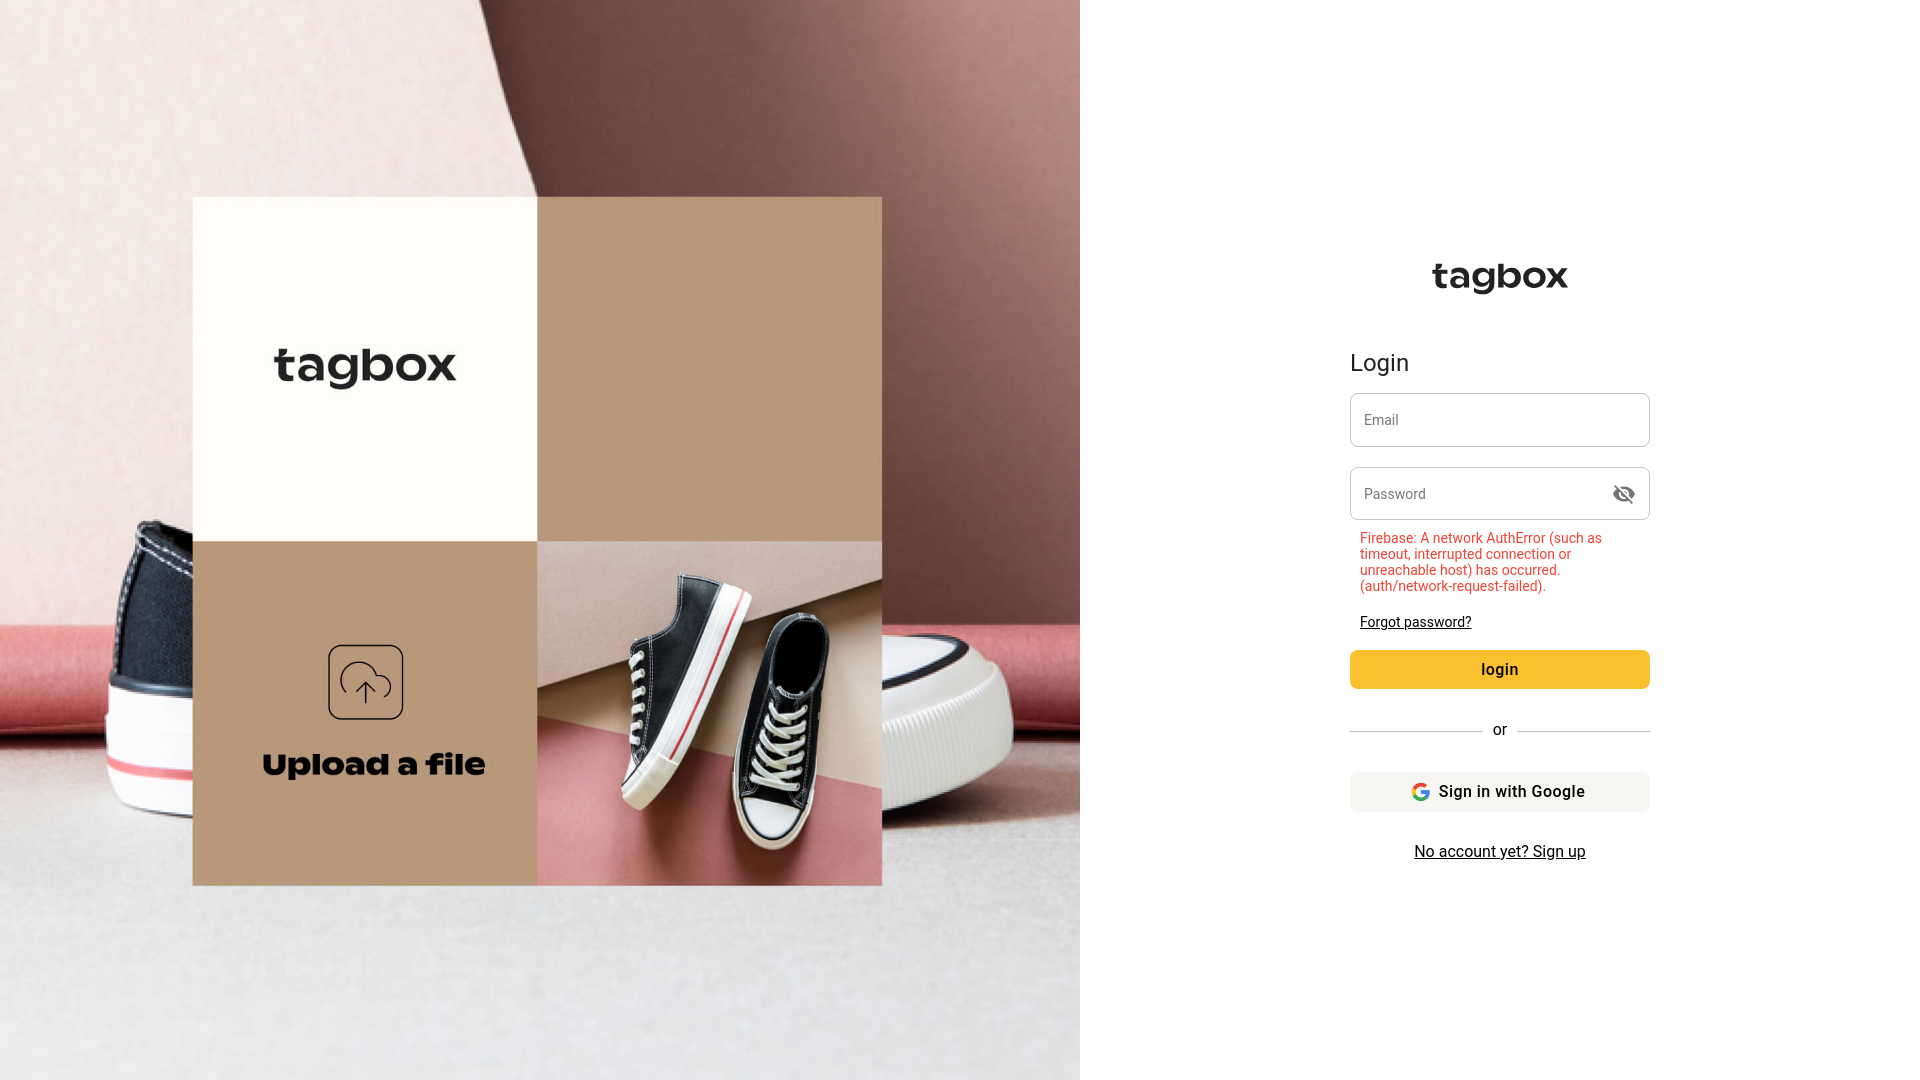1920x1080 pixels.
Task: Click the Firebase network error message
Action: pos(1481,562)
